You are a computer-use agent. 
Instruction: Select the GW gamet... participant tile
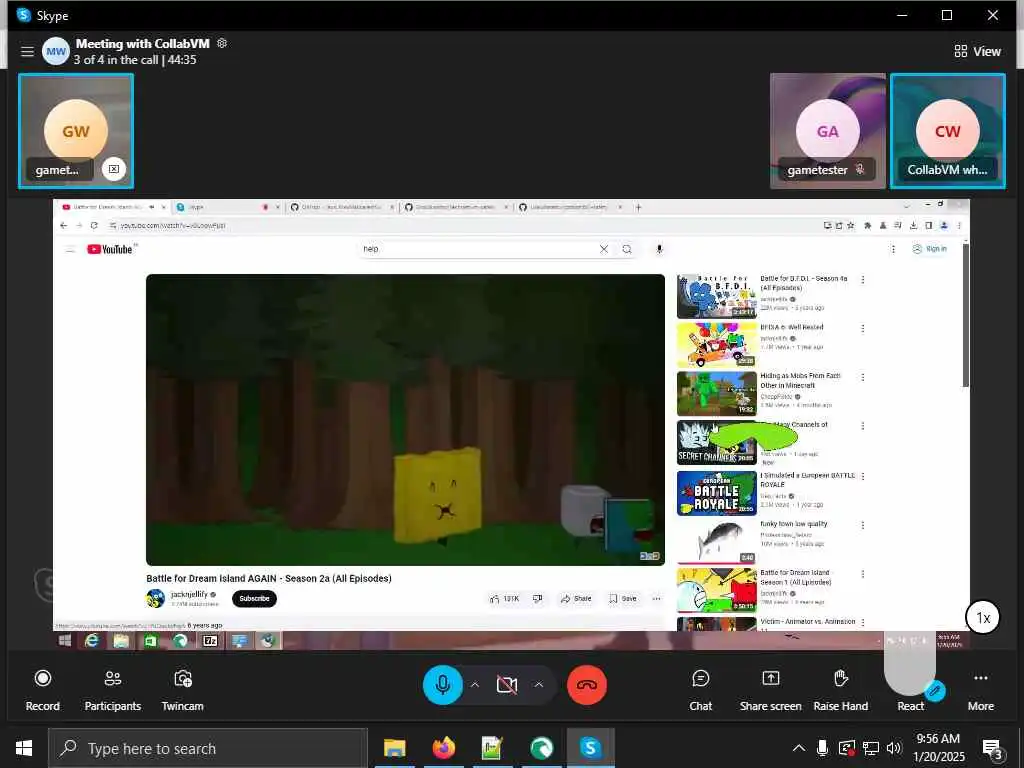tap(76, 131)
